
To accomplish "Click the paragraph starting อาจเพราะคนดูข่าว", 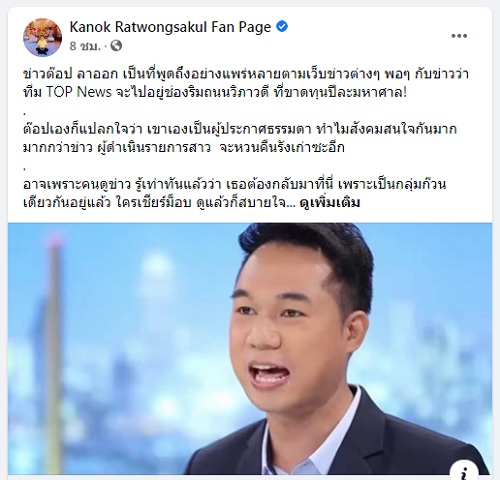I will [x=235, y=193].
